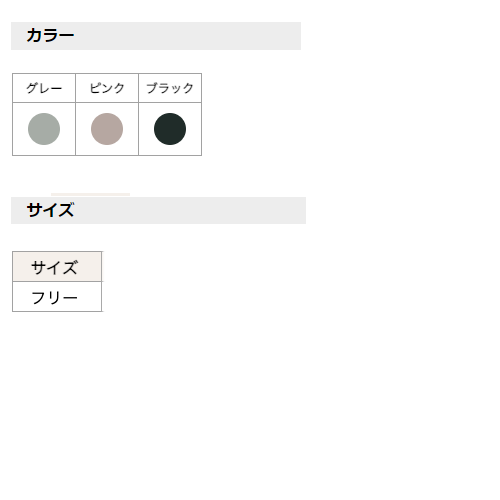Click the ブラック color label
This screenshot has width=500, height=500.
pos(170,88)
